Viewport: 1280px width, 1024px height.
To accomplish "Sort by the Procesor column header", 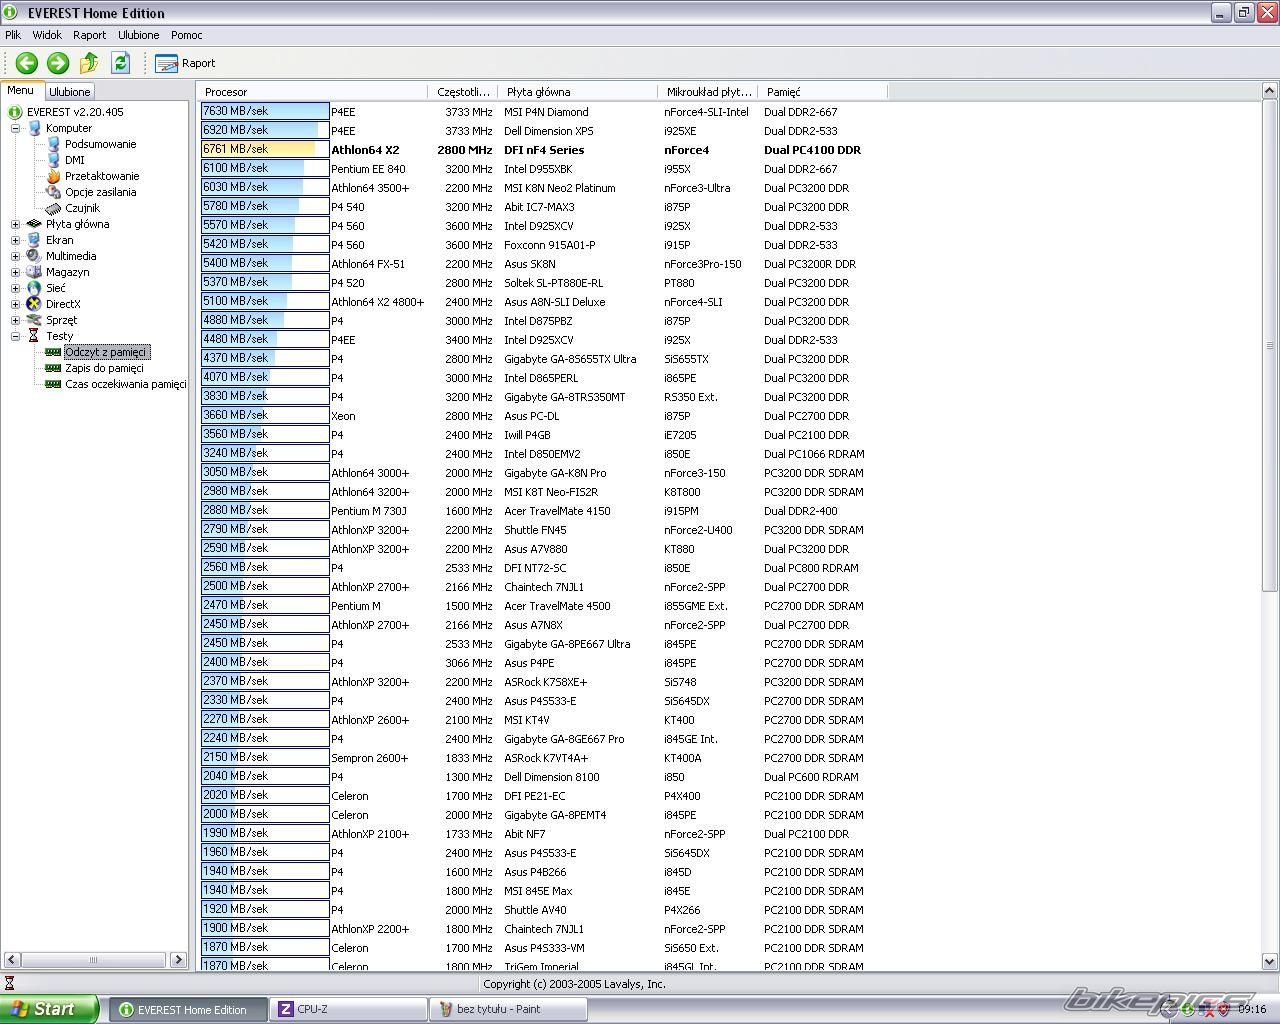I will tap(313, 92).
